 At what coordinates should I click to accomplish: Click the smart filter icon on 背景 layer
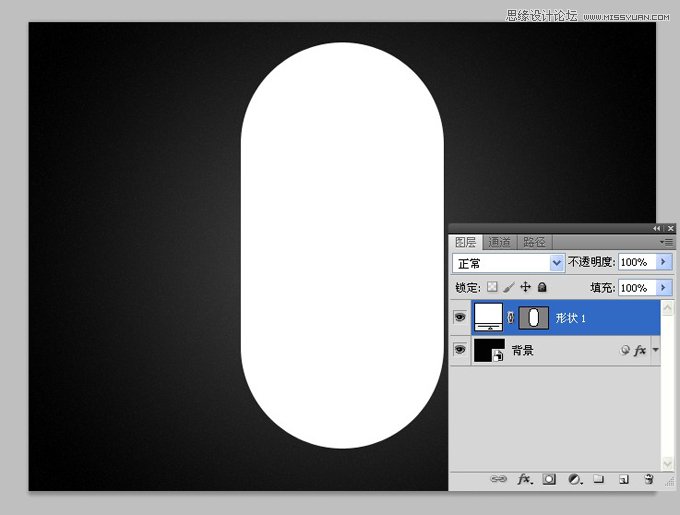click(624, 350)
